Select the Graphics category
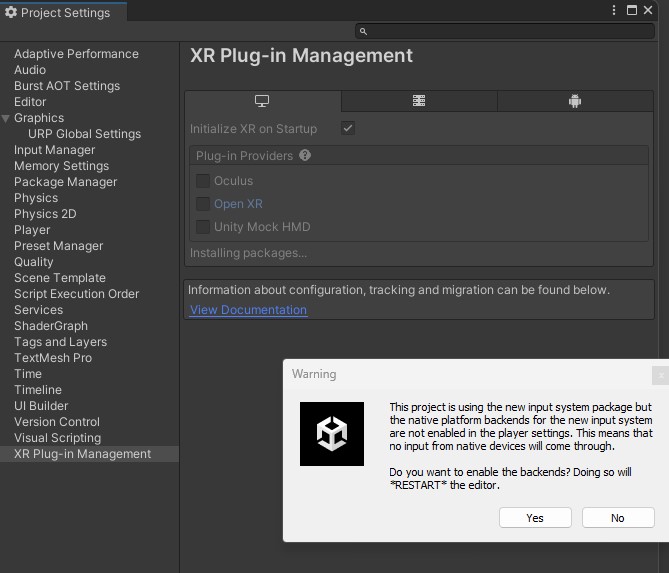The image size is (669, 573). coord(39,118)
